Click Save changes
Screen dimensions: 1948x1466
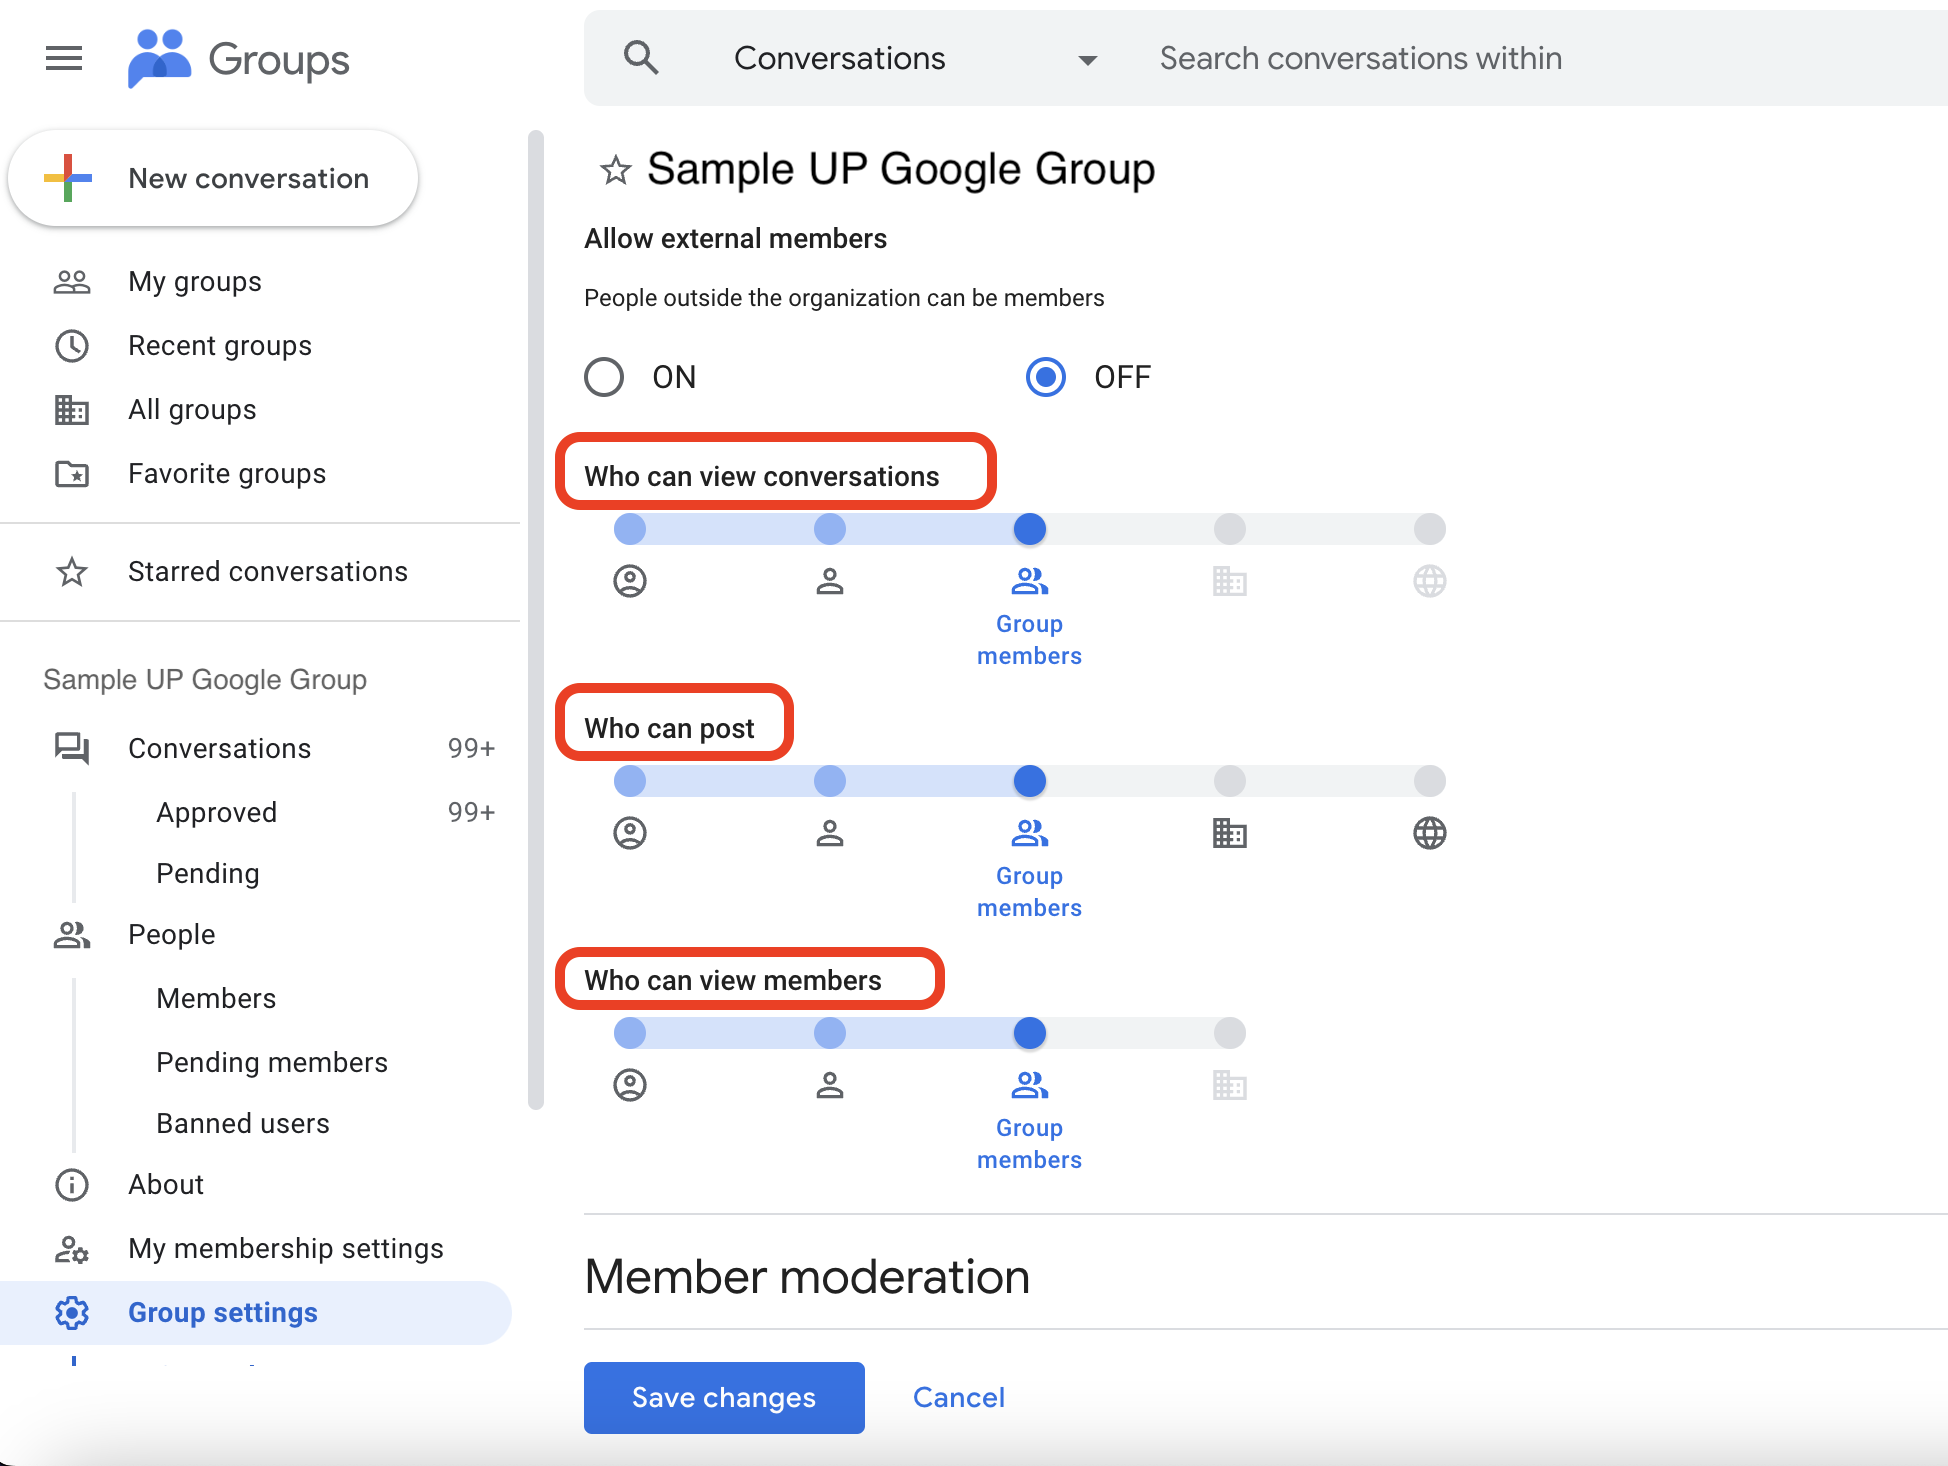click(x=724, y=1398)
